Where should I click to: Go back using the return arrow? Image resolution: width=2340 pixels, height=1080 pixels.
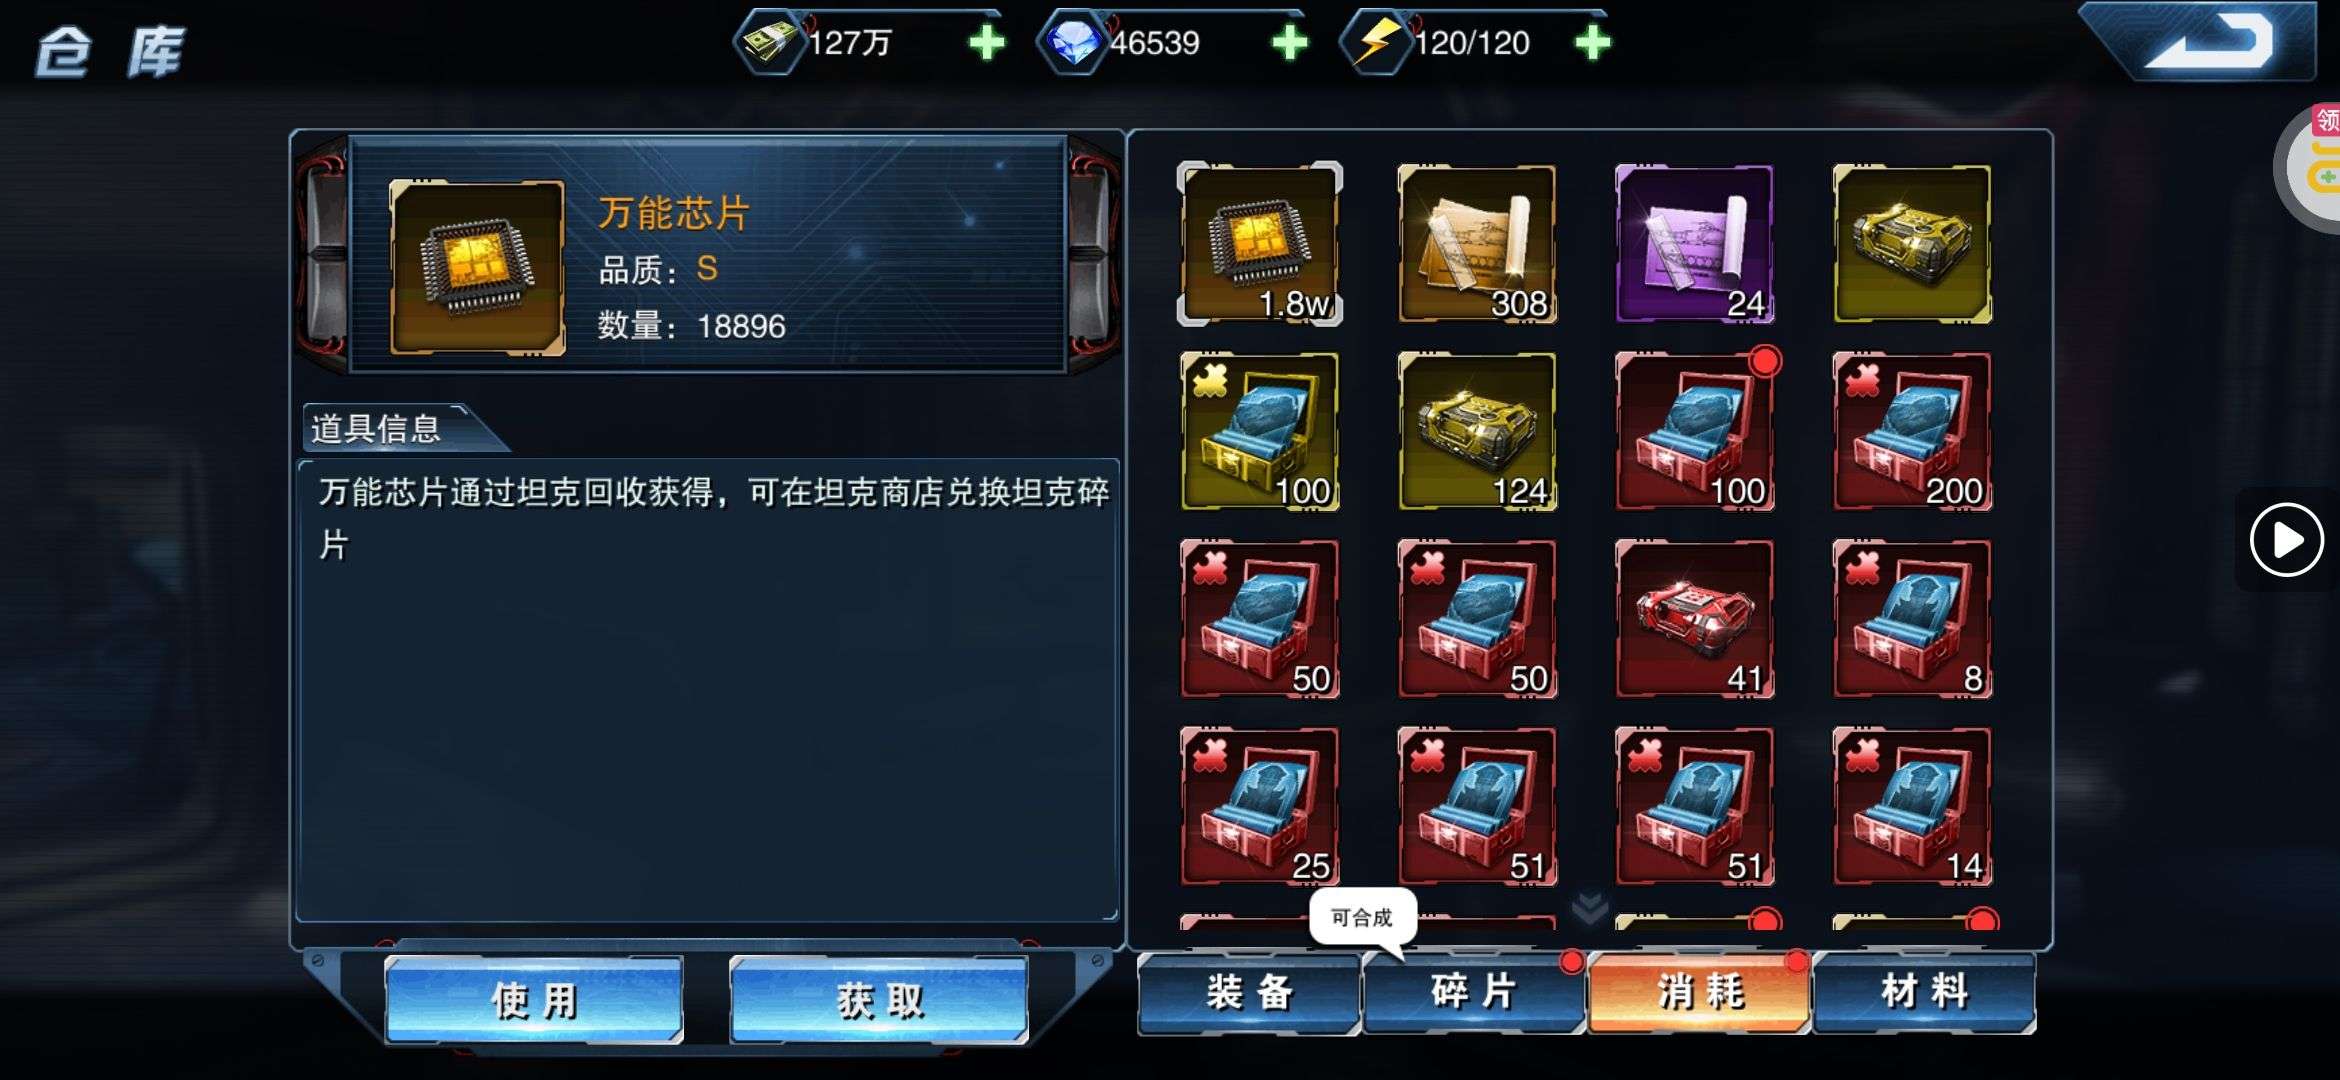coord(2205,42)
